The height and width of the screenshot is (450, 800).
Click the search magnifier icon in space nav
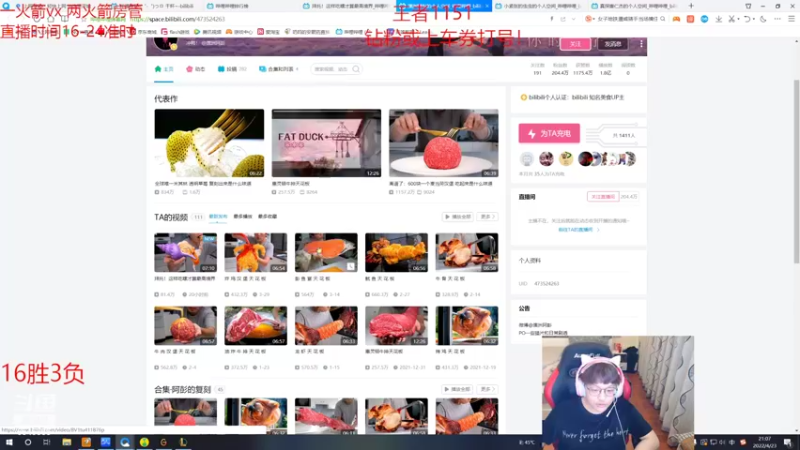pos(356,69)
